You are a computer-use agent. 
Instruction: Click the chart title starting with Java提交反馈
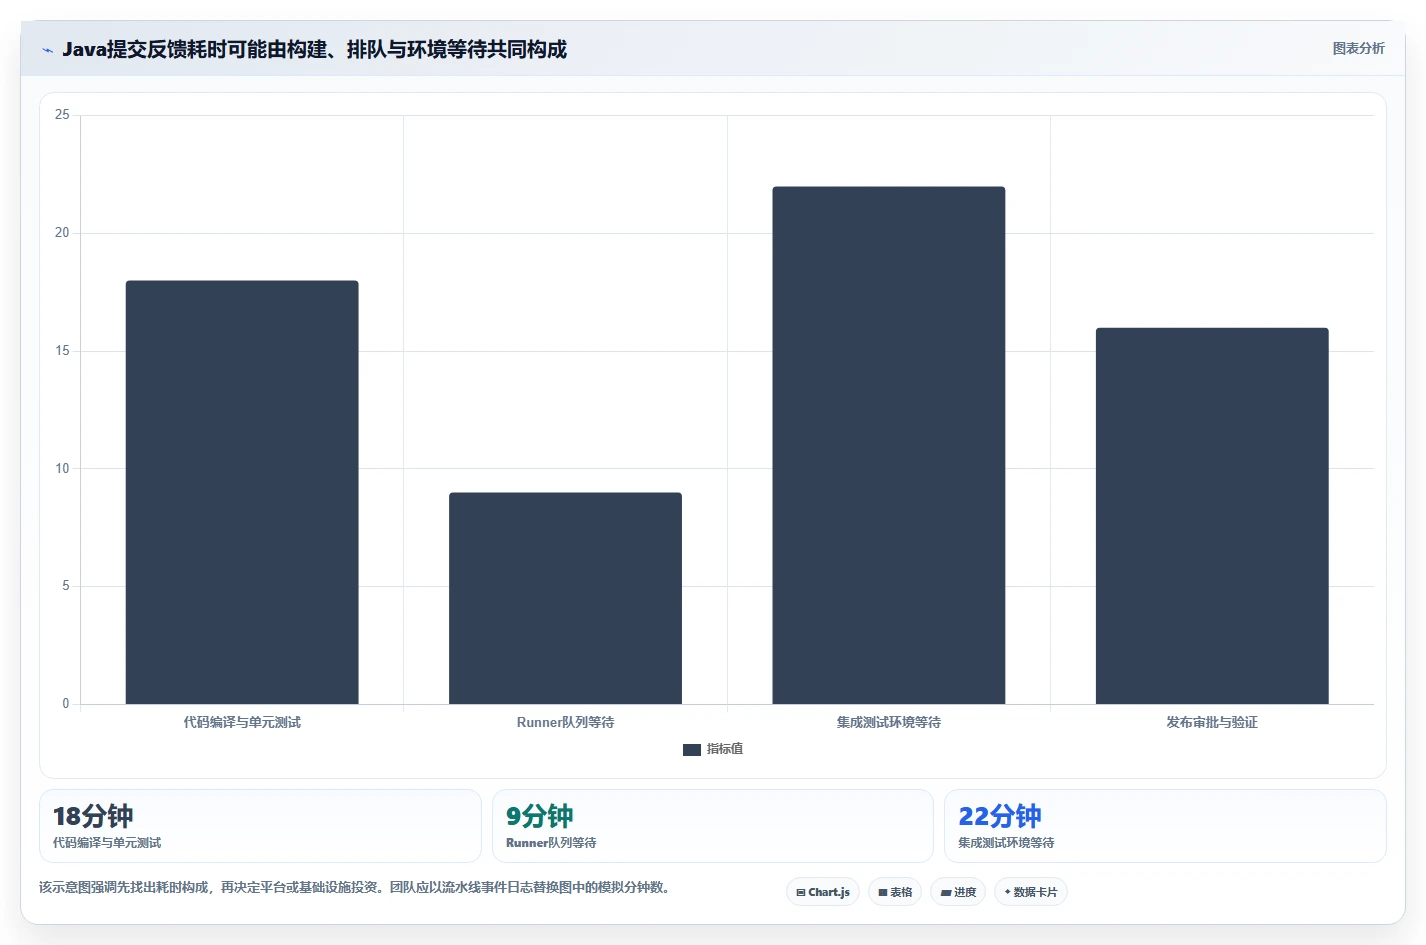pyautogui.click(x=314, y=49)
